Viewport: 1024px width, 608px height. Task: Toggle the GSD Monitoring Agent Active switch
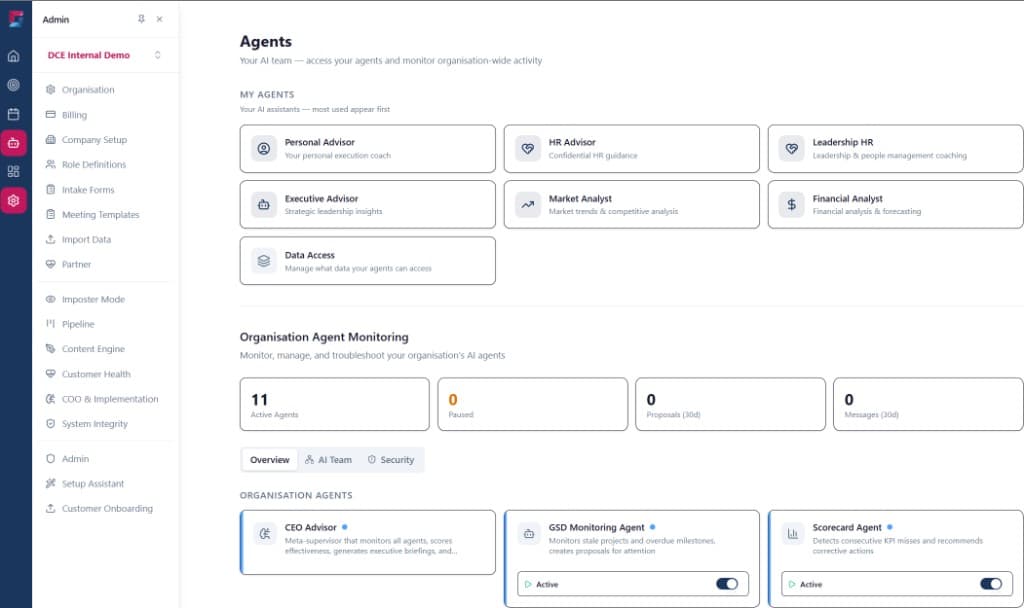click(729, 583)
